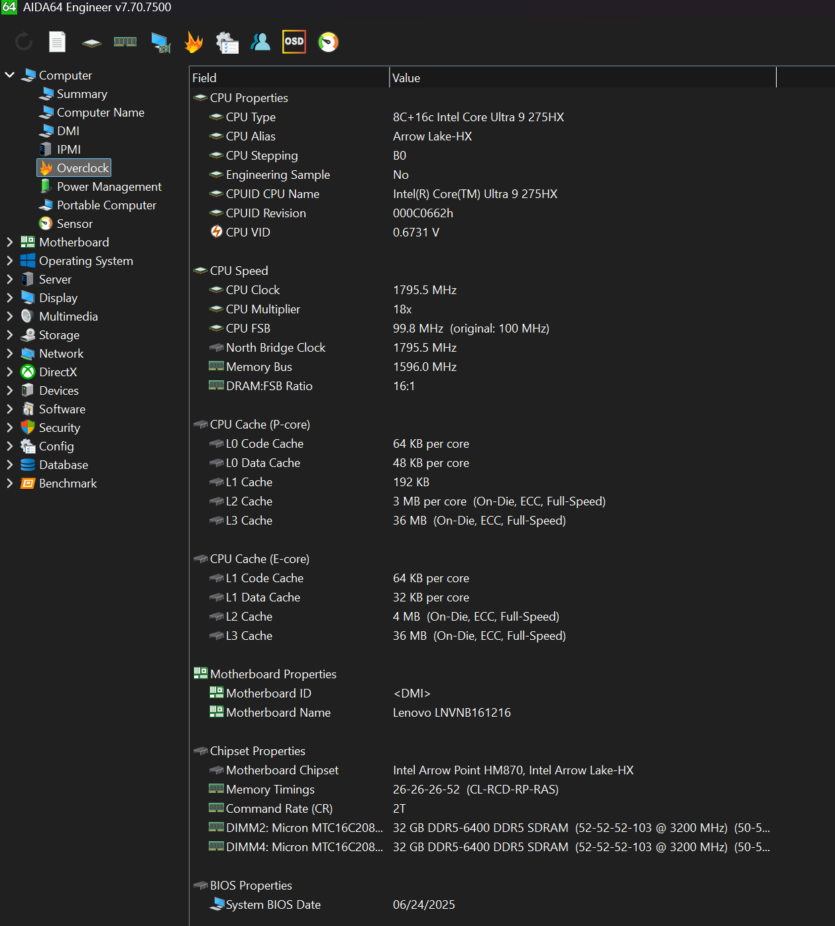Expand the Multimedia node arrow
Image resolution: width=835 pixels, height=926 pixels.
click(x=9, y=316)
